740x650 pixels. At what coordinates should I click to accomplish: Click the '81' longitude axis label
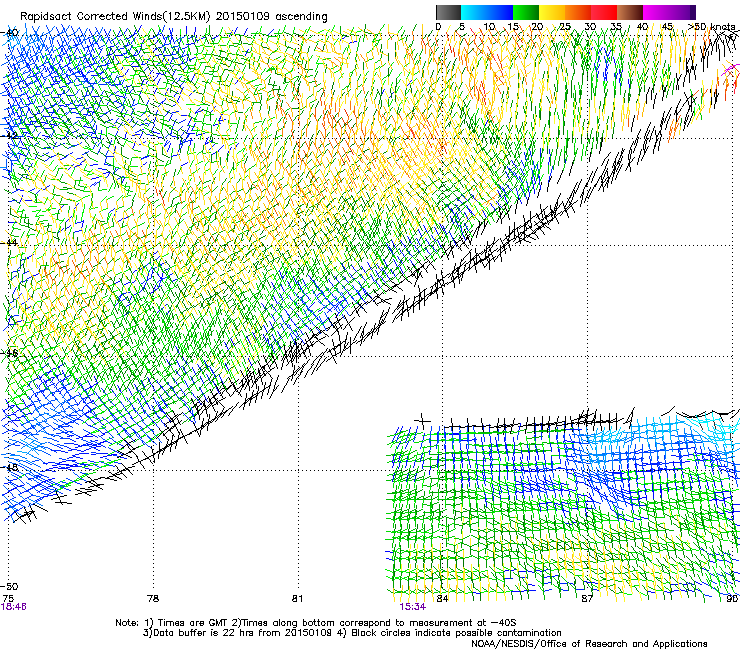click(297, 598)
